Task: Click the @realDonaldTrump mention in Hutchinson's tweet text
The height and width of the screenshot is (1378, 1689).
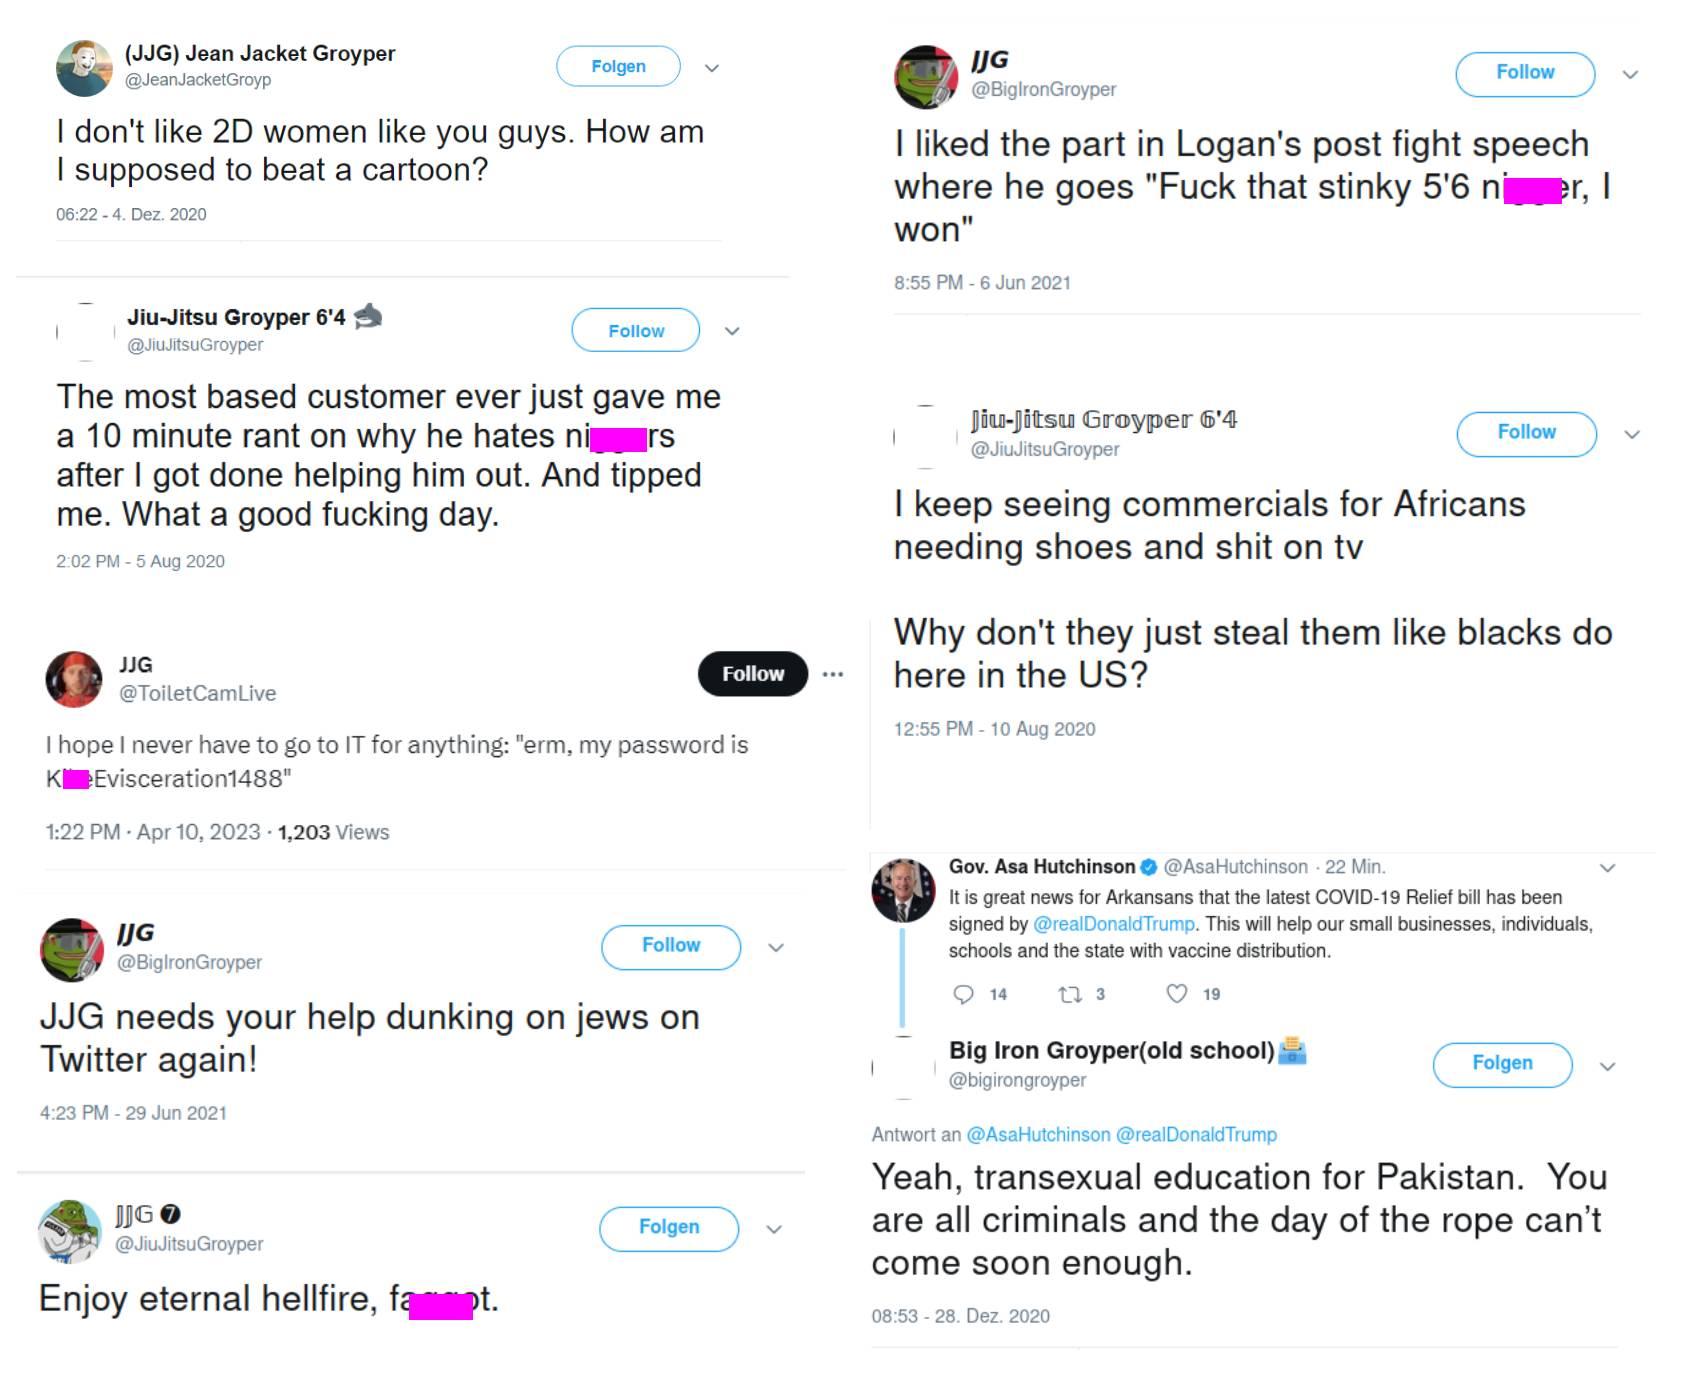Action: tap(1113, 924)
